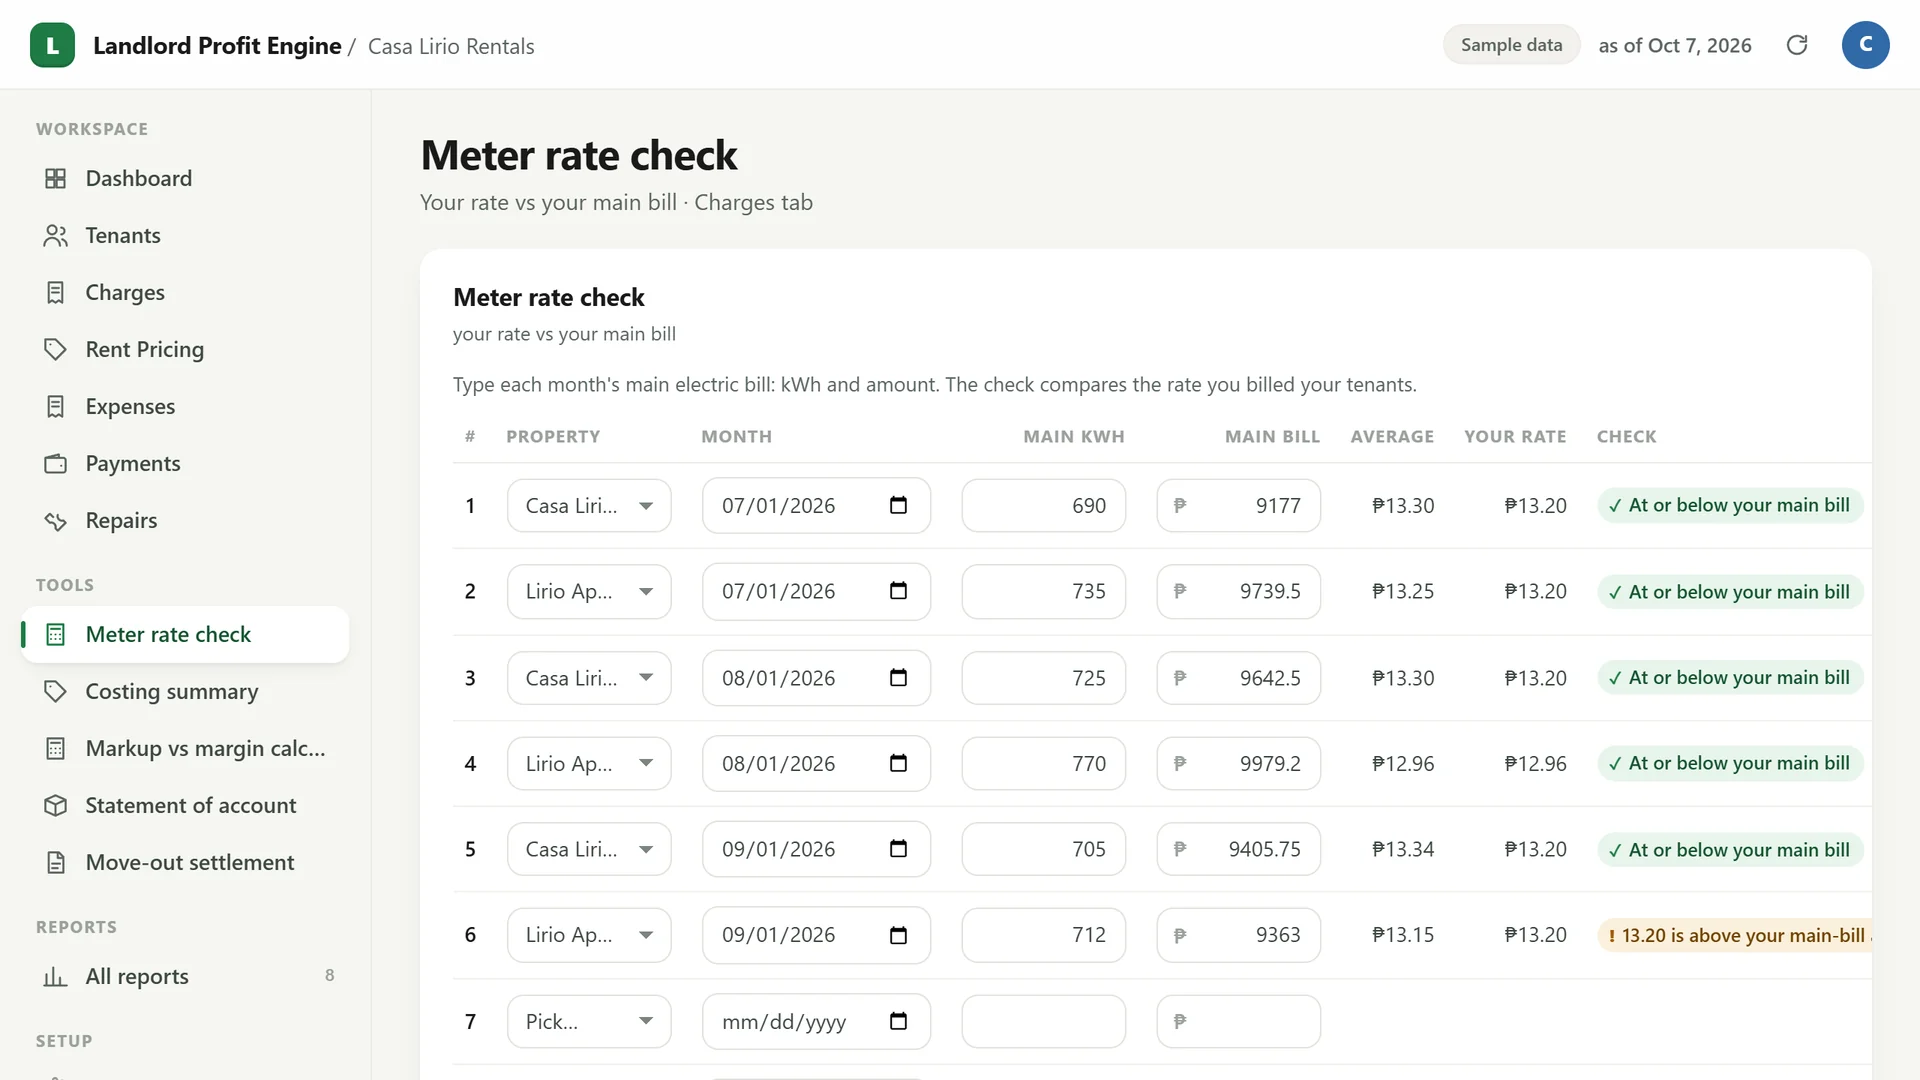Image resolution: width=1920 pixels, height=1080 pixels.
Task: Edit row 2 main bill field 9739.5
Action: [1238, 591]
